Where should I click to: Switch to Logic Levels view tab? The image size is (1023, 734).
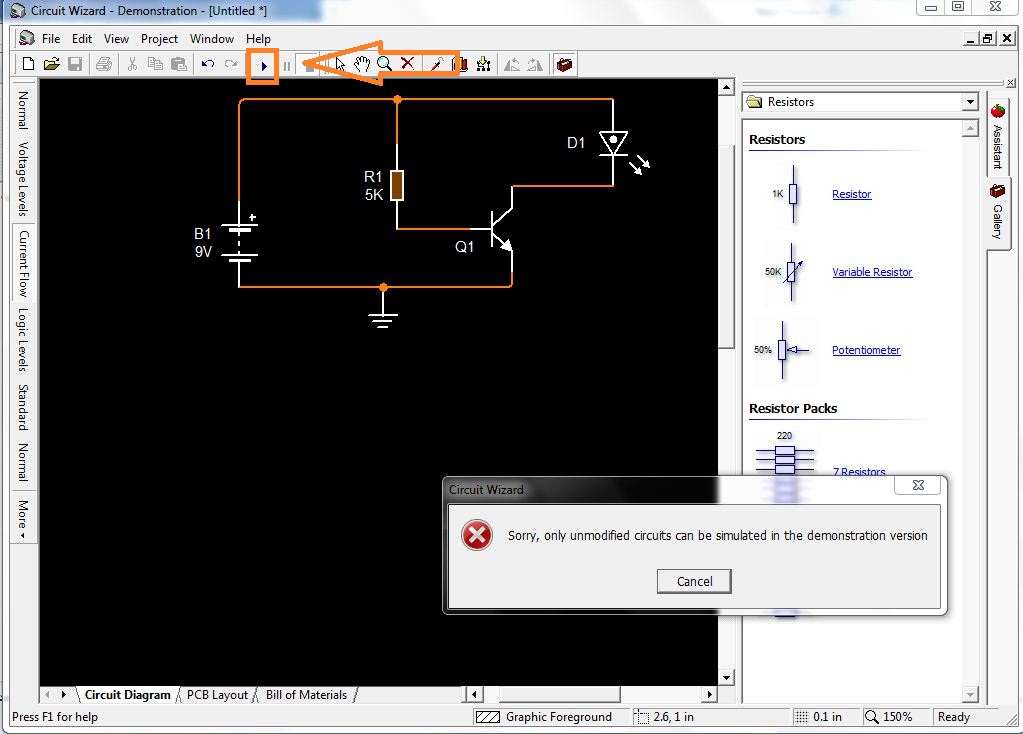[x=23, y=339]
